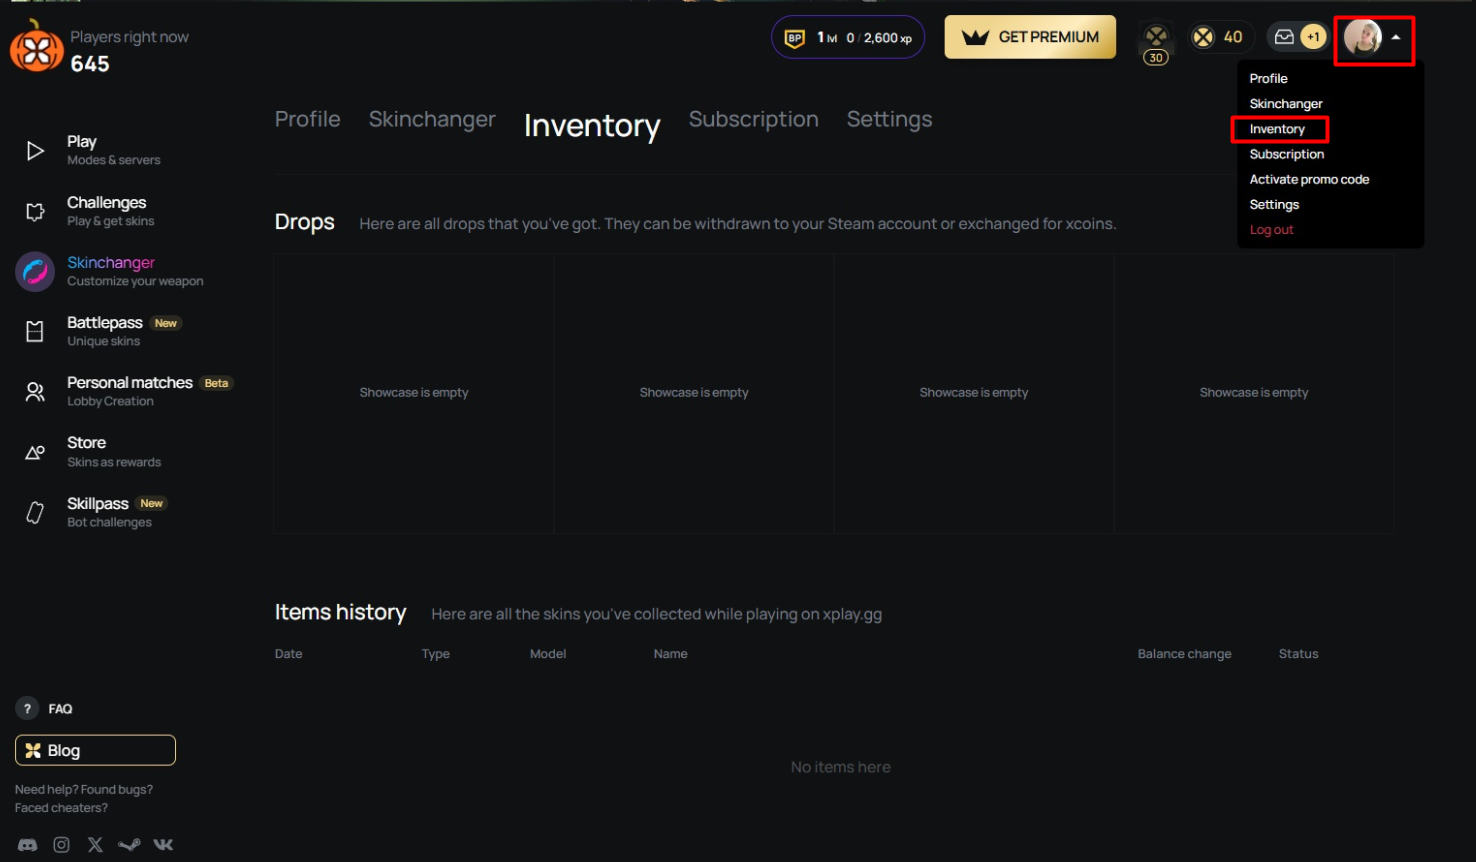Open the Blog button
Image resolution: width=1476 pixels, height=862 pixels.
click(95, 750)
